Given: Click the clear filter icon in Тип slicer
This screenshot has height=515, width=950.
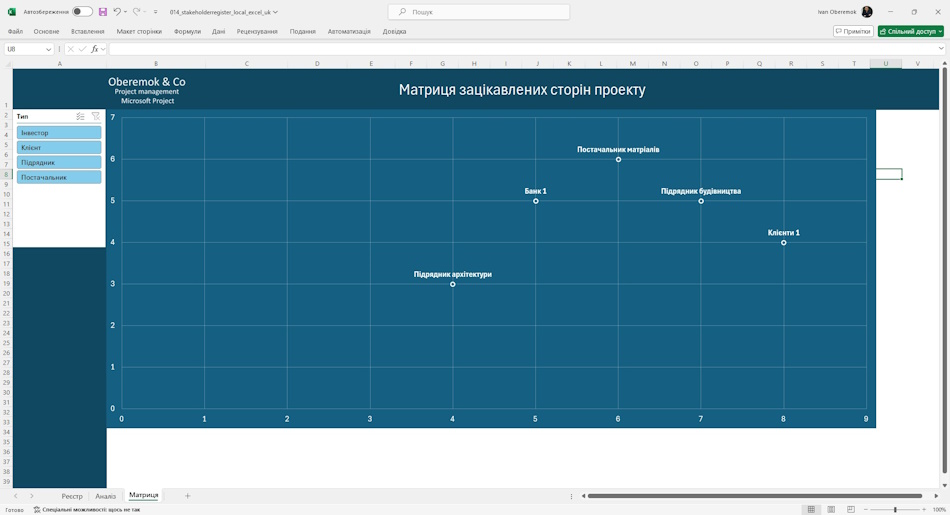Looking at the screenshot, I should 96,116.
